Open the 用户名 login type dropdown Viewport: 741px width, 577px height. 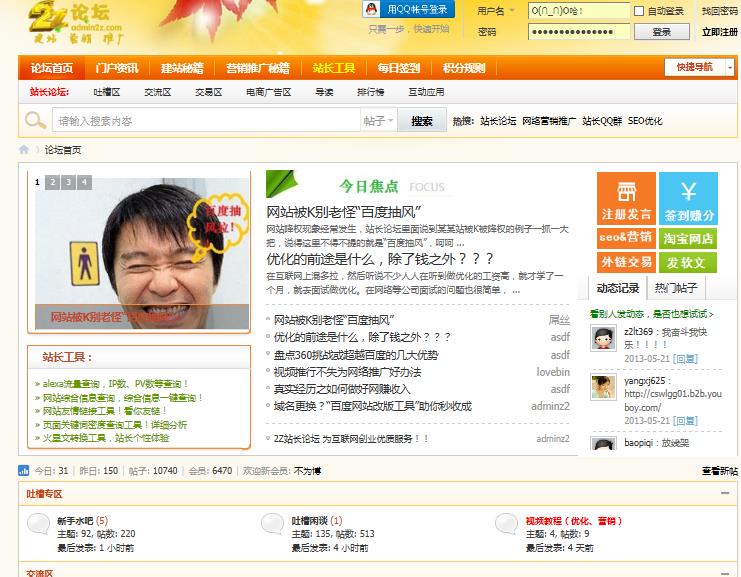[x=496, y=10]
